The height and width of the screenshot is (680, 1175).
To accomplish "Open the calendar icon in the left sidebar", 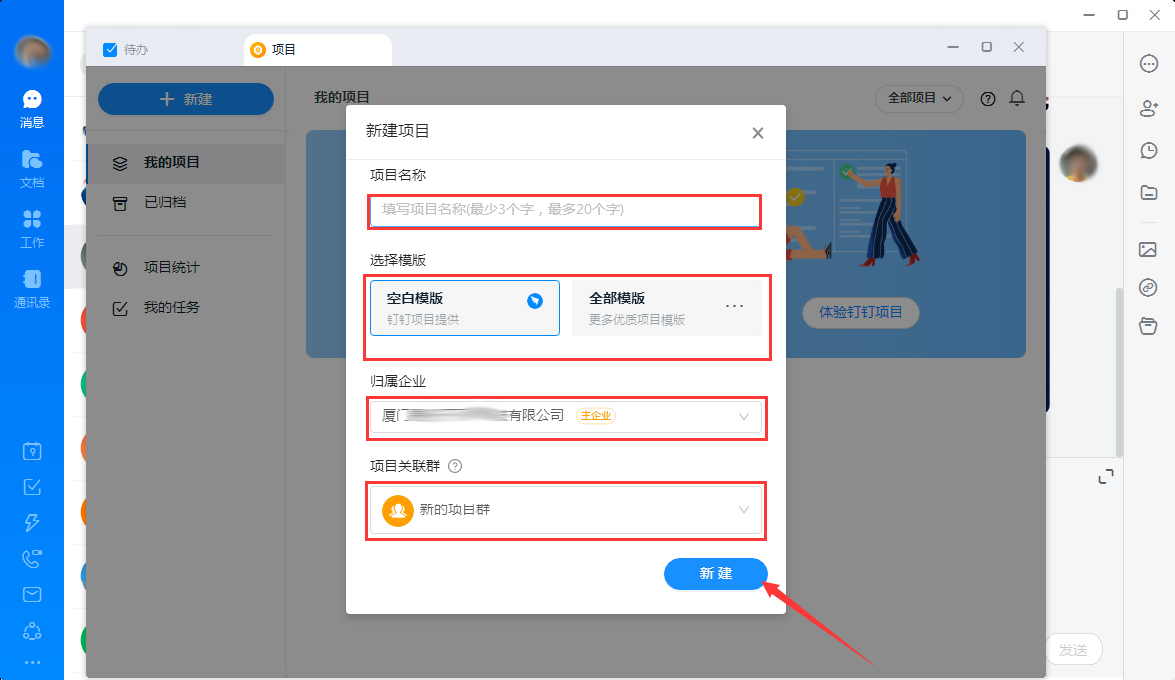I will (32, 451).
